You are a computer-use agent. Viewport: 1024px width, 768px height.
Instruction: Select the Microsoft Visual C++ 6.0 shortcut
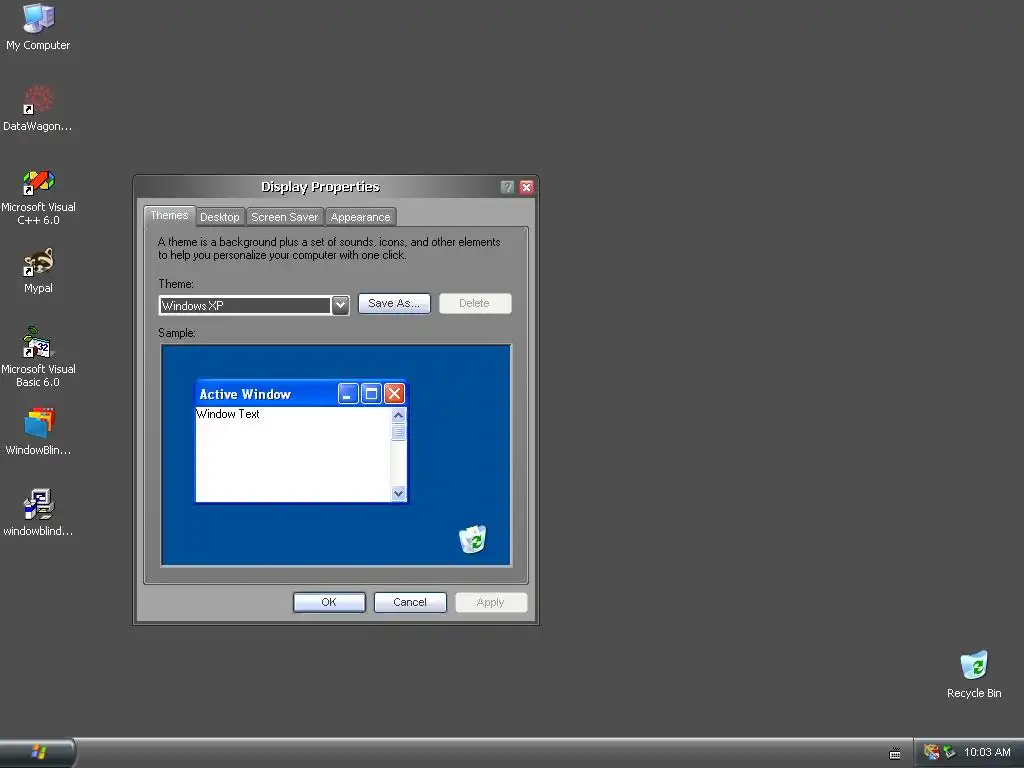click(38, 197)
